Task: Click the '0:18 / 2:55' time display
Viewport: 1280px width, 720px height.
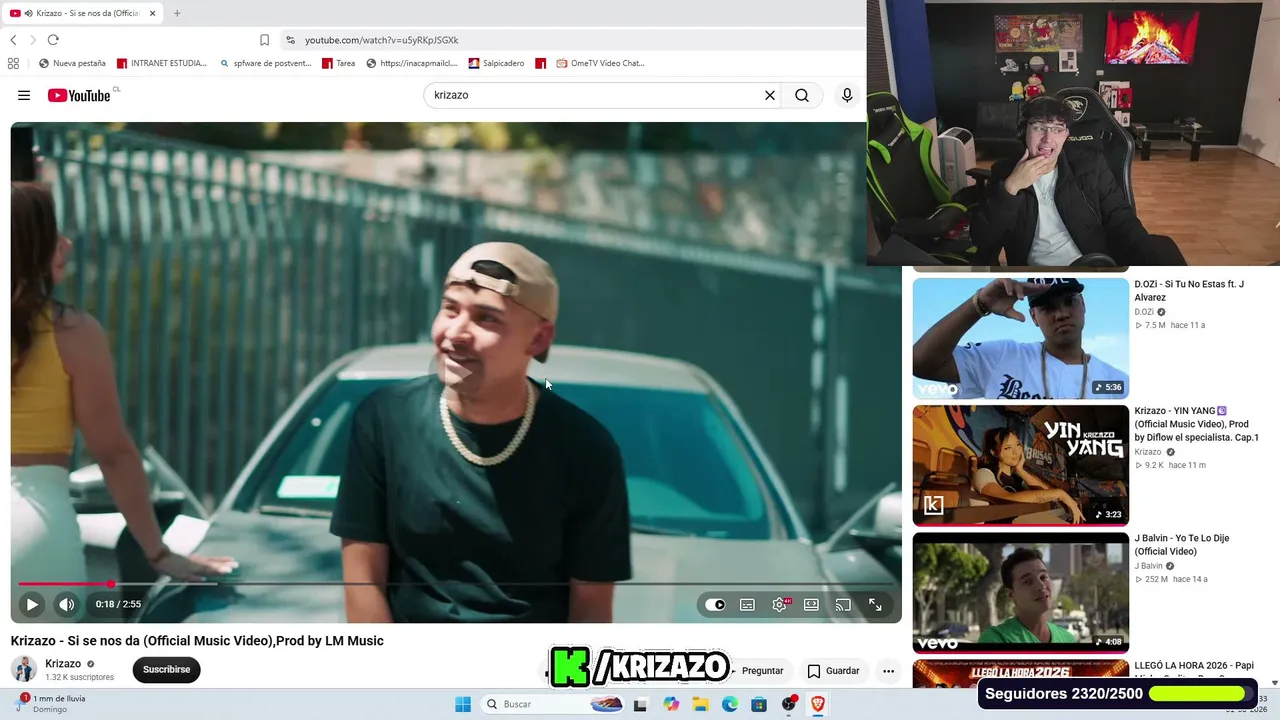Action: 118,604
